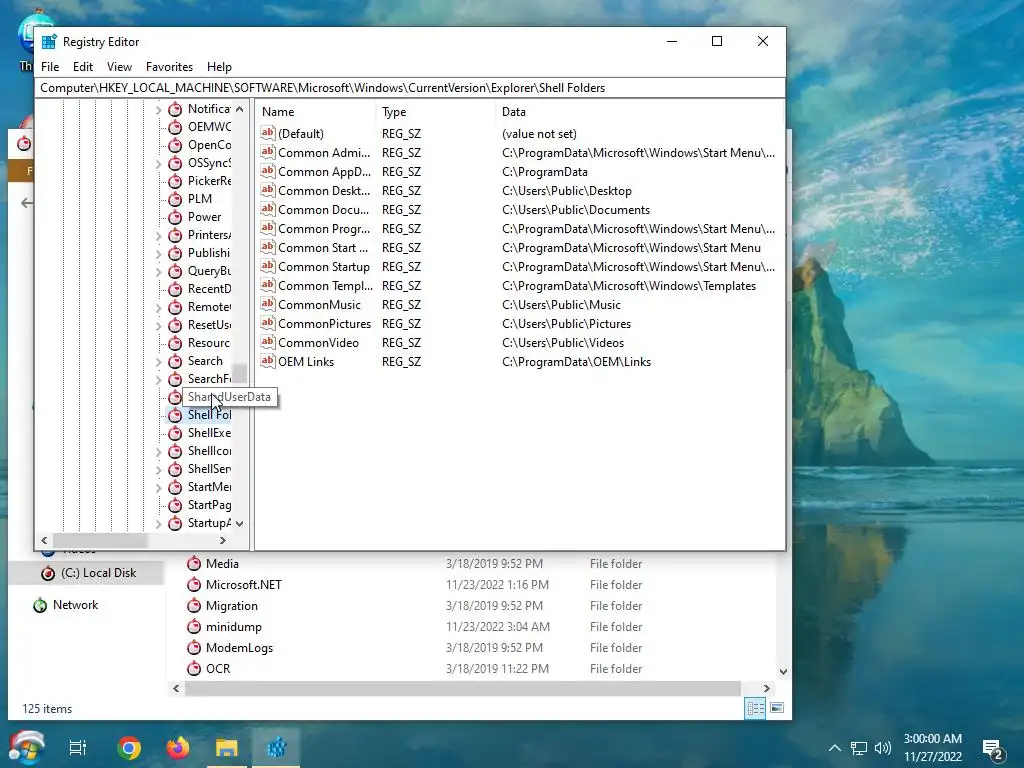Click the tree pane scroll down arrow

[x=240, y=523]
